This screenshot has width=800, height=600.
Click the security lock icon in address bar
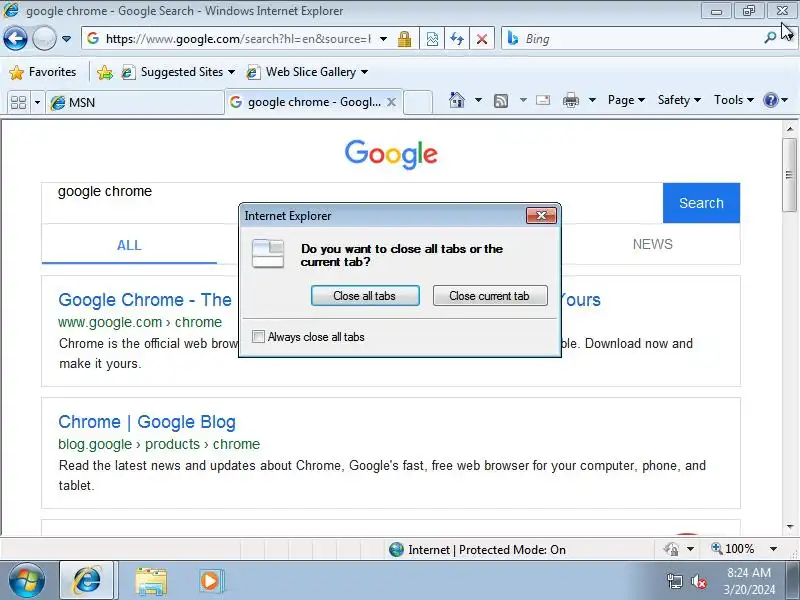click(405, 39)
